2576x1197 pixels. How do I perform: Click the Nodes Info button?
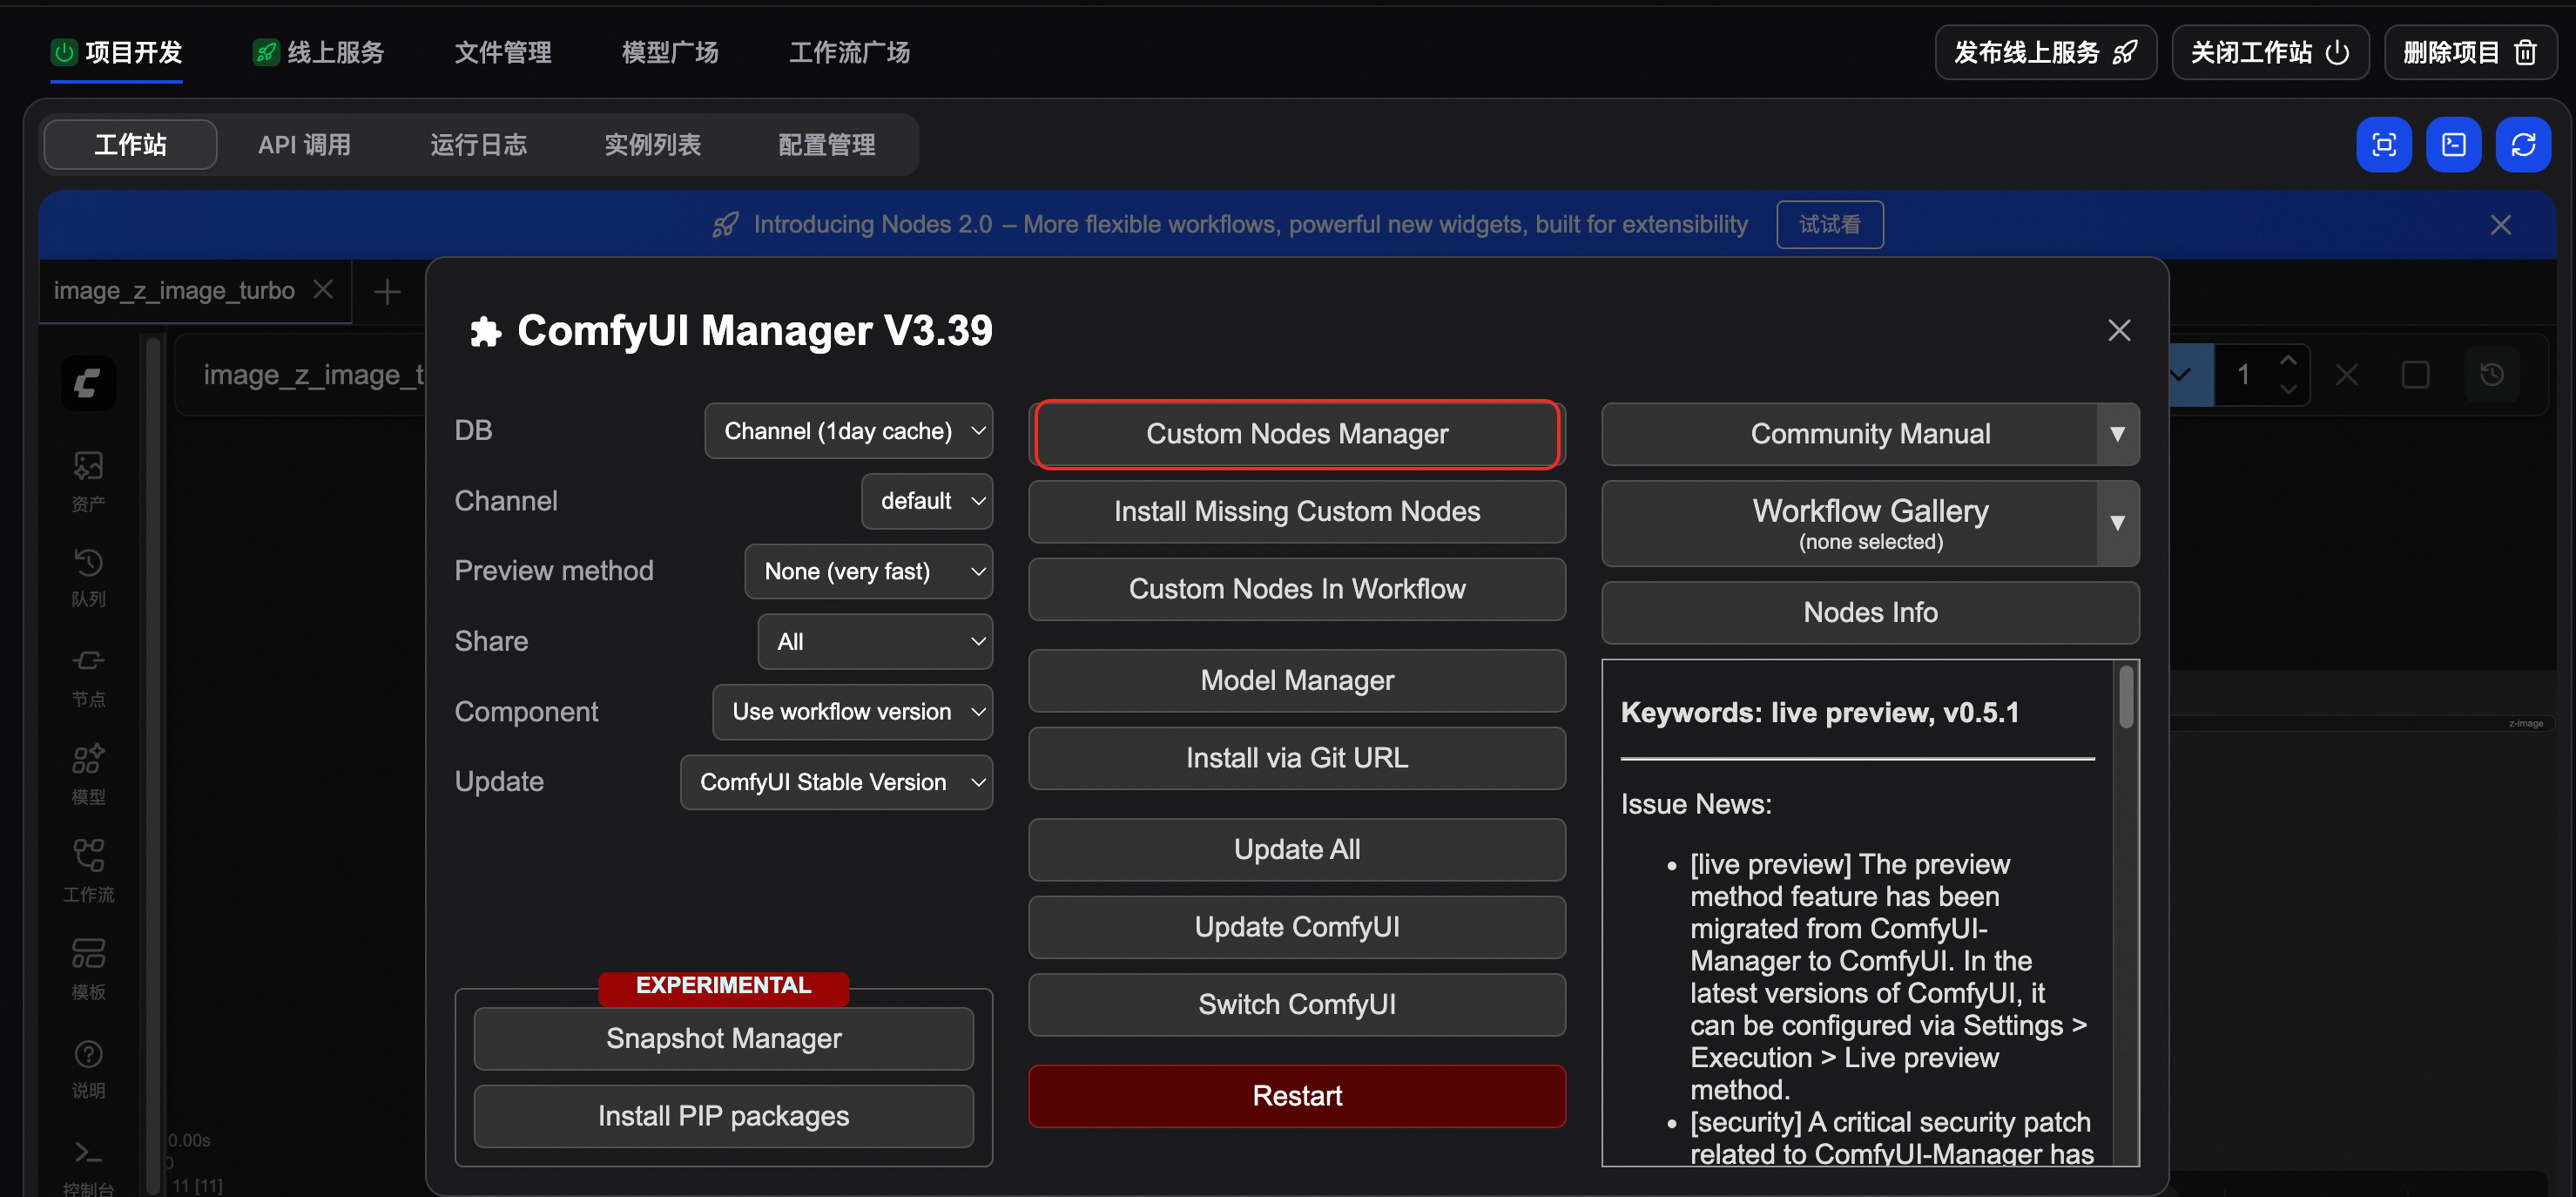1870,612
